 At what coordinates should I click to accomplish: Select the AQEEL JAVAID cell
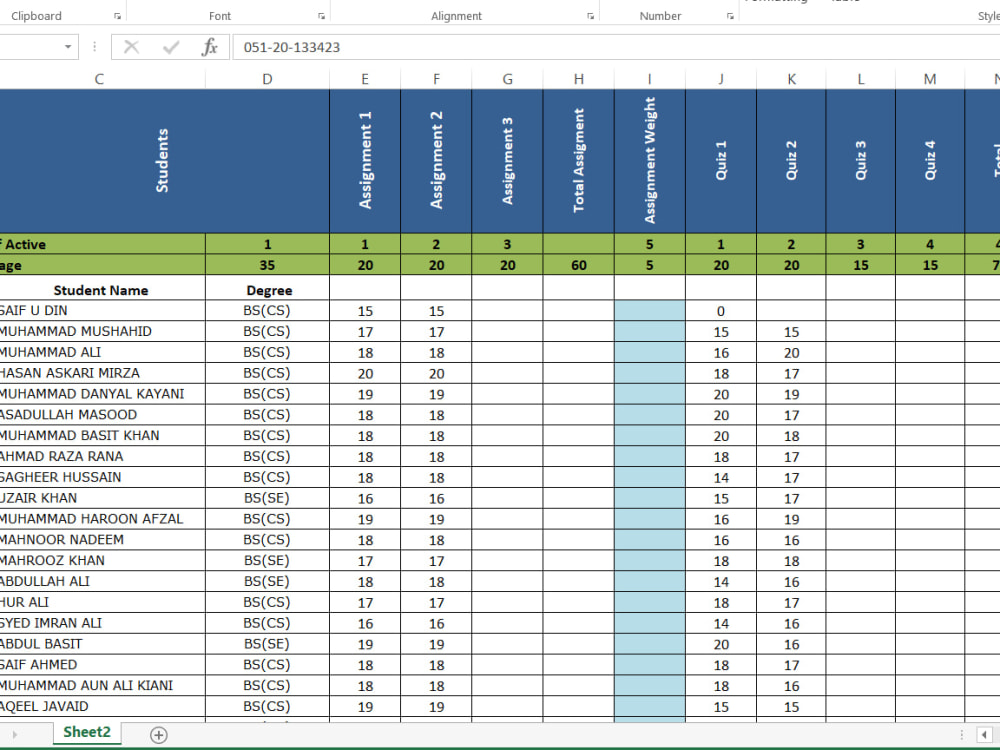pos(102,707)
